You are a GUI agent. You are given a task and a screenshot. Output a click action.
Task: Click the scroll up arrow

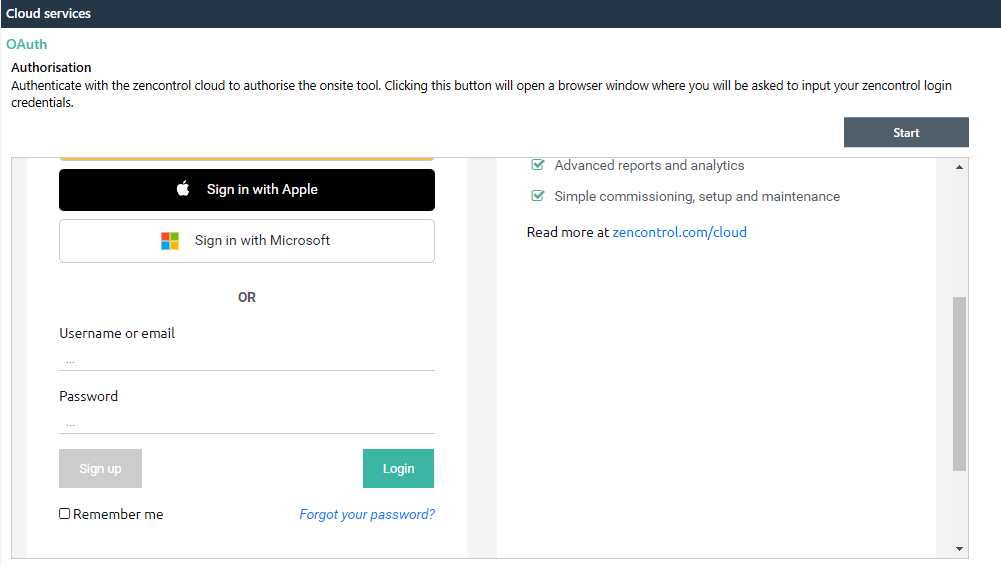coord(960,167)
